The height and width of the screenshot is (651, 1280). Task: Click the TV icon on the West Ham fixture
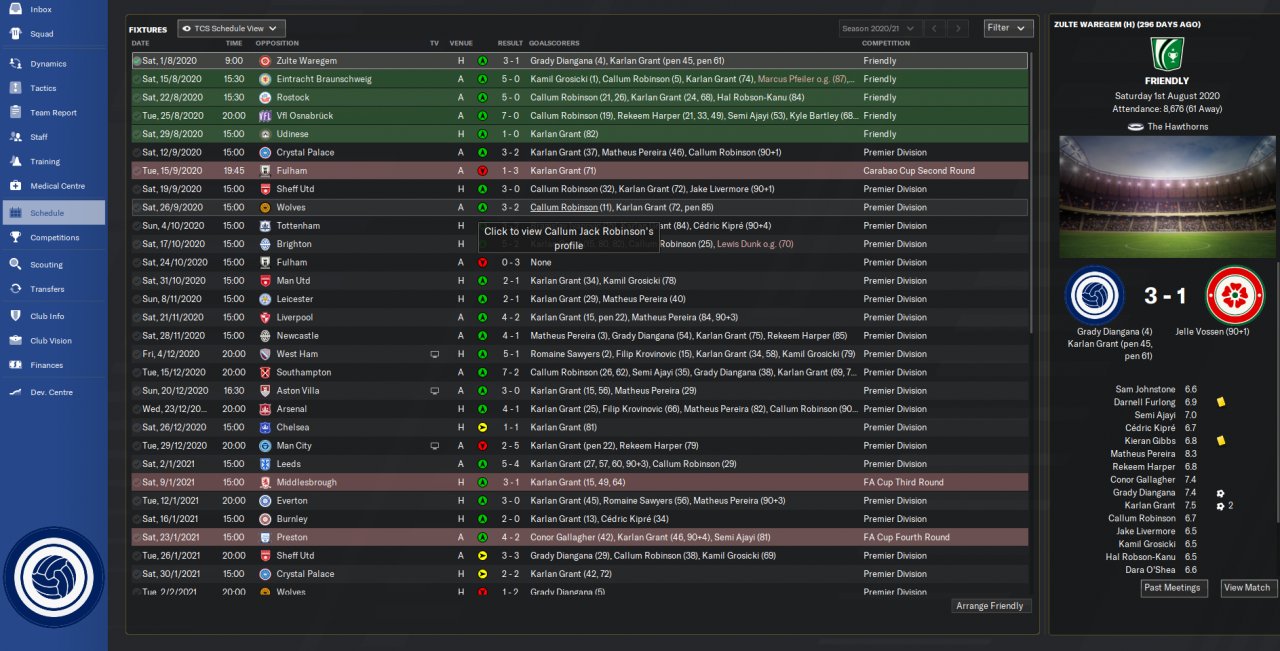point(434,354)
